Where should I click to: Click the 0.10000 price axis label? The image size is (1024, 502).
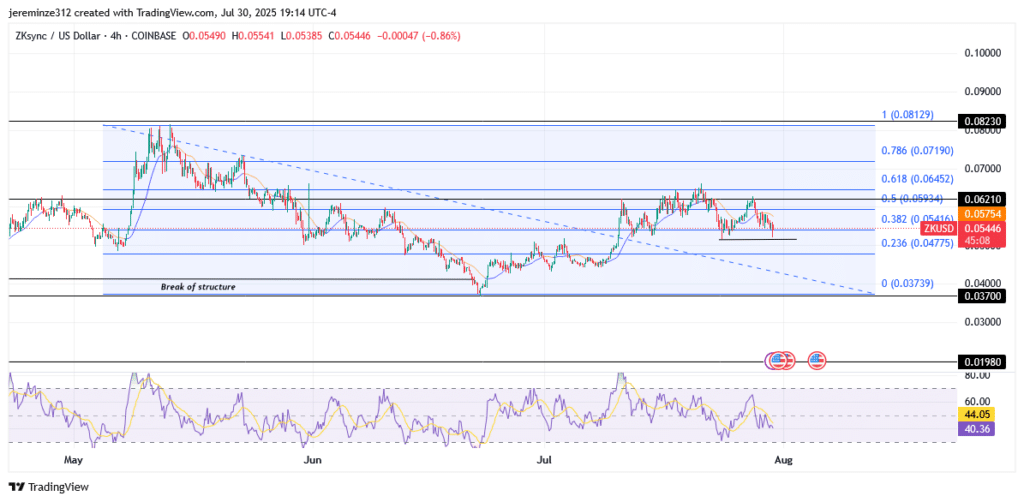tap(982, 53)
